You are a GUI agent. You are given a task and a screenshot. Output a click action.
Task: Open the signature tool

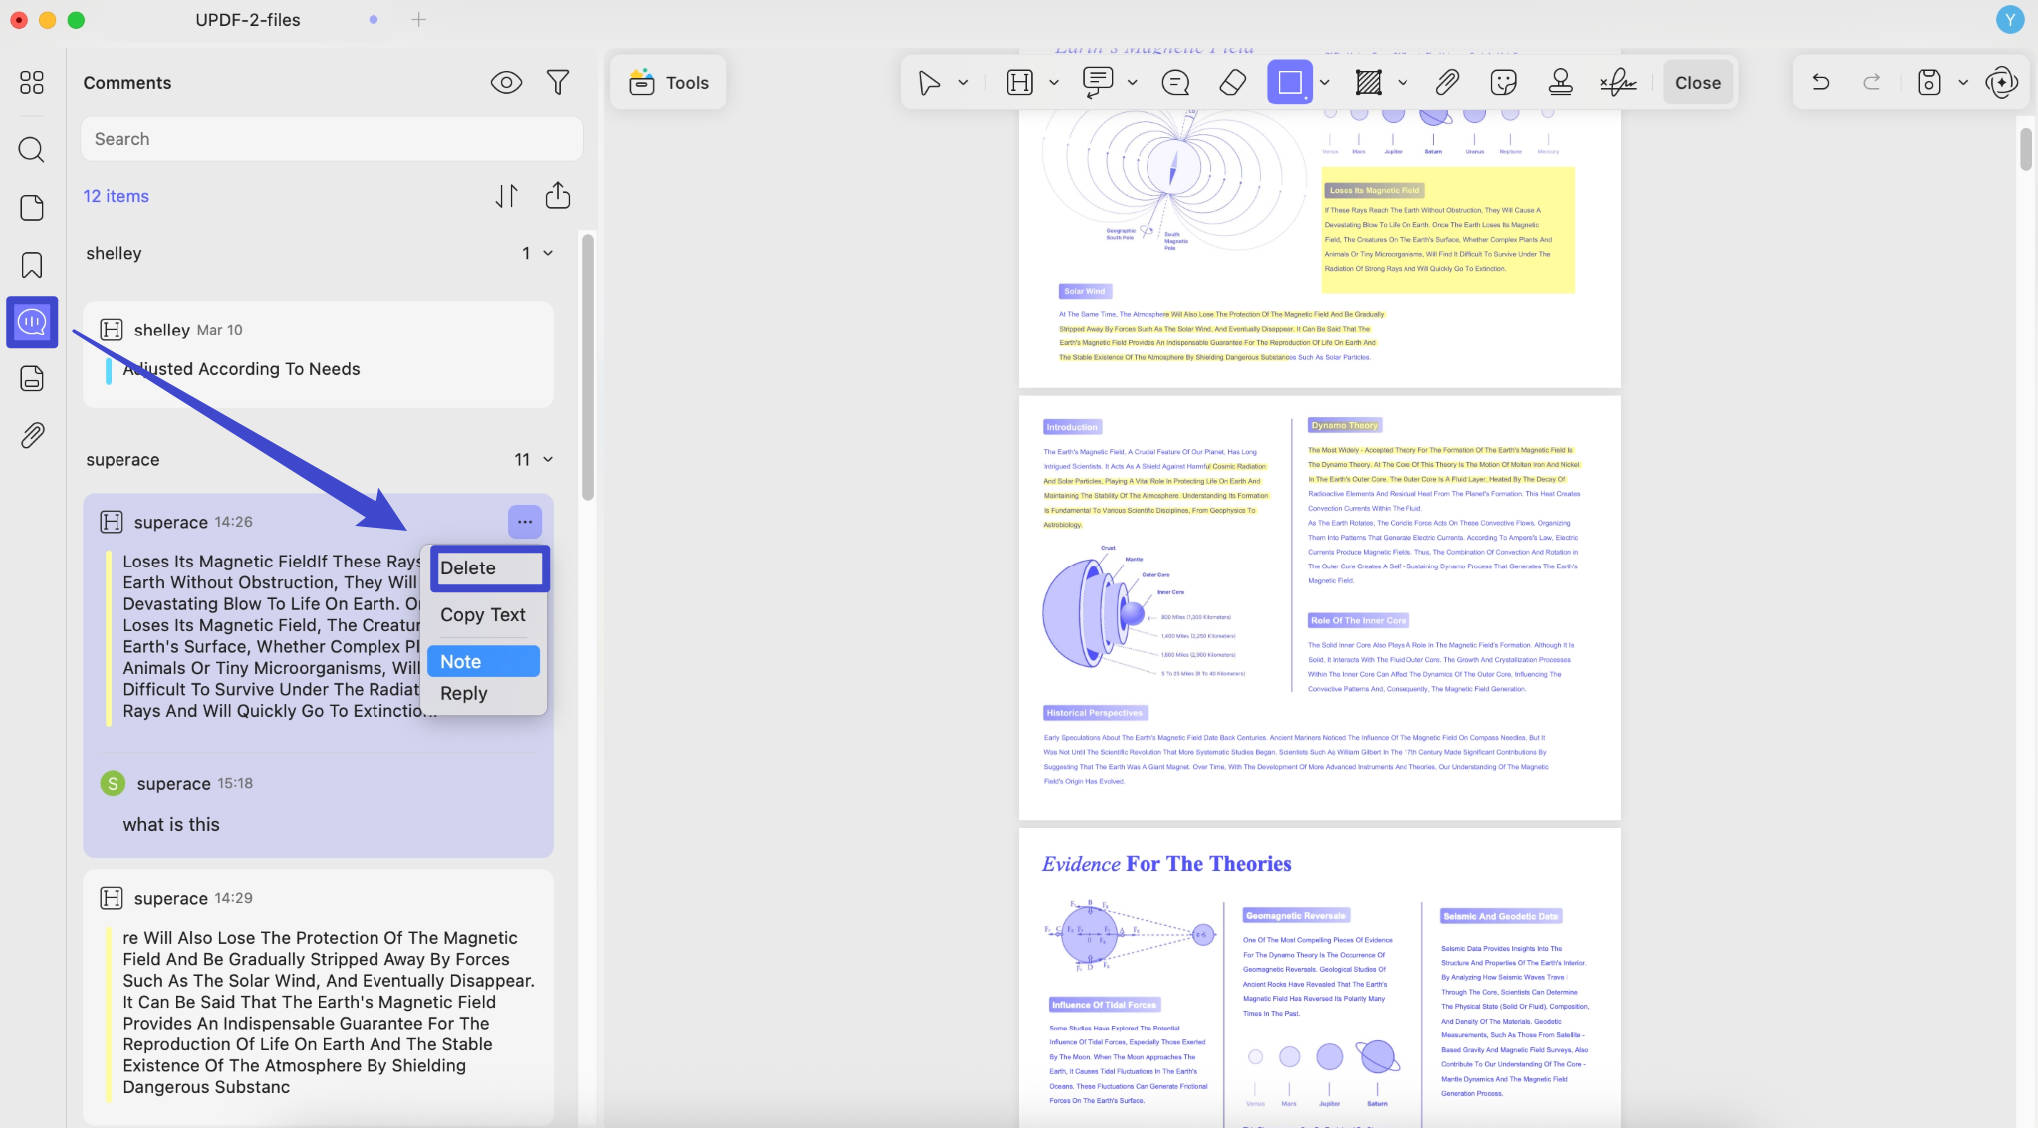point(1618,83)
